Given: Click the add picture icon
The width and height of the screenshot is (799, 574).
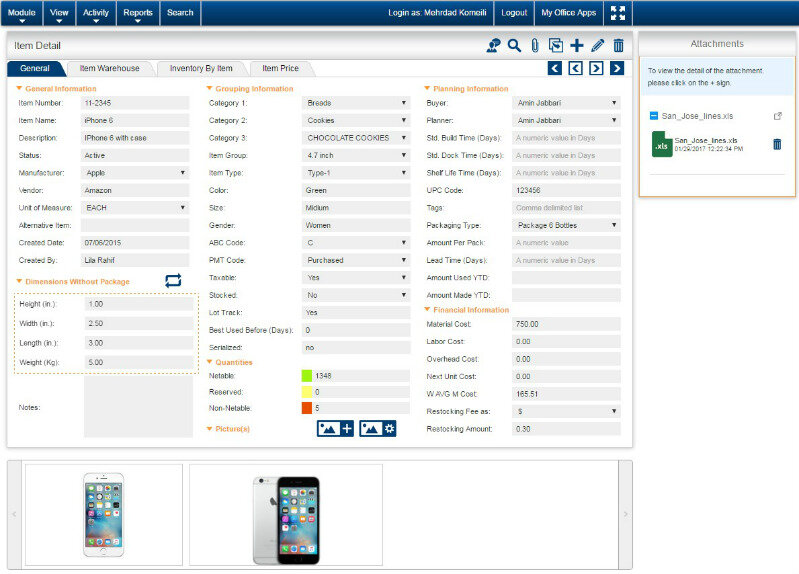Looking at the screenshot, I should [x=335, y=428].
